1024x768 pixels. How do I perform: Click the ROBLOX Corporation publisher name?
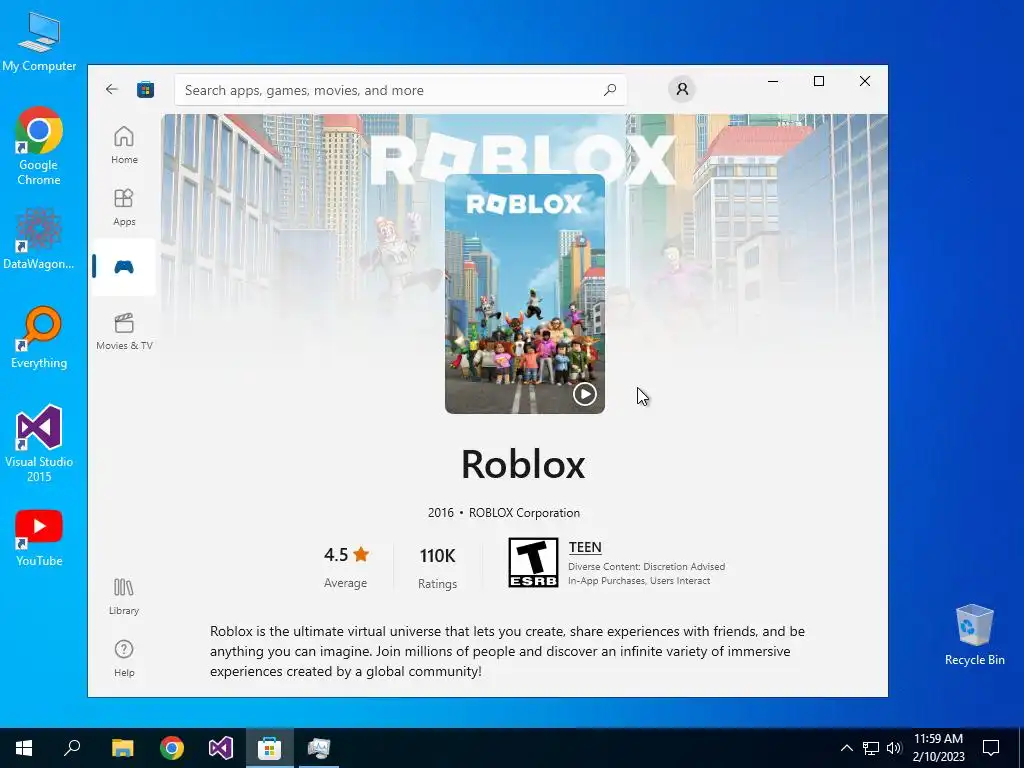[524, 513]
